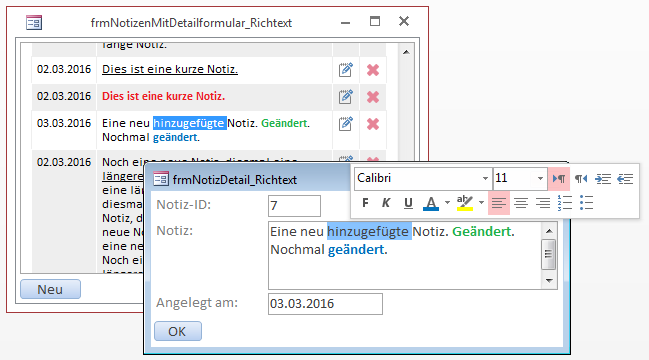Click the frmNotizDetail_Richtext form icon
This screenshot has width=649, height=360.
[161, 179]
